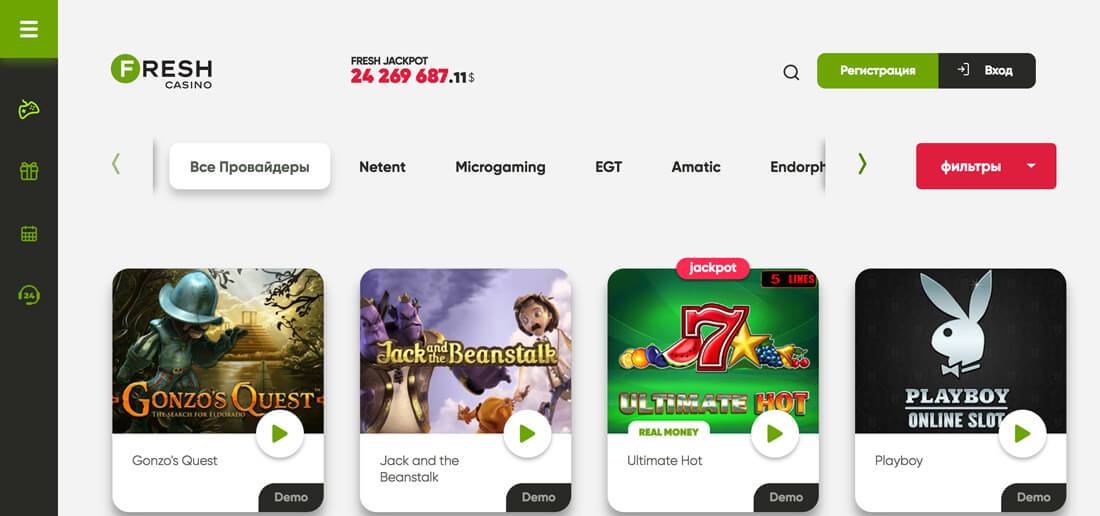Open the hamburger menu in the sidebar

pyautogui.click(x=29, y=29)
